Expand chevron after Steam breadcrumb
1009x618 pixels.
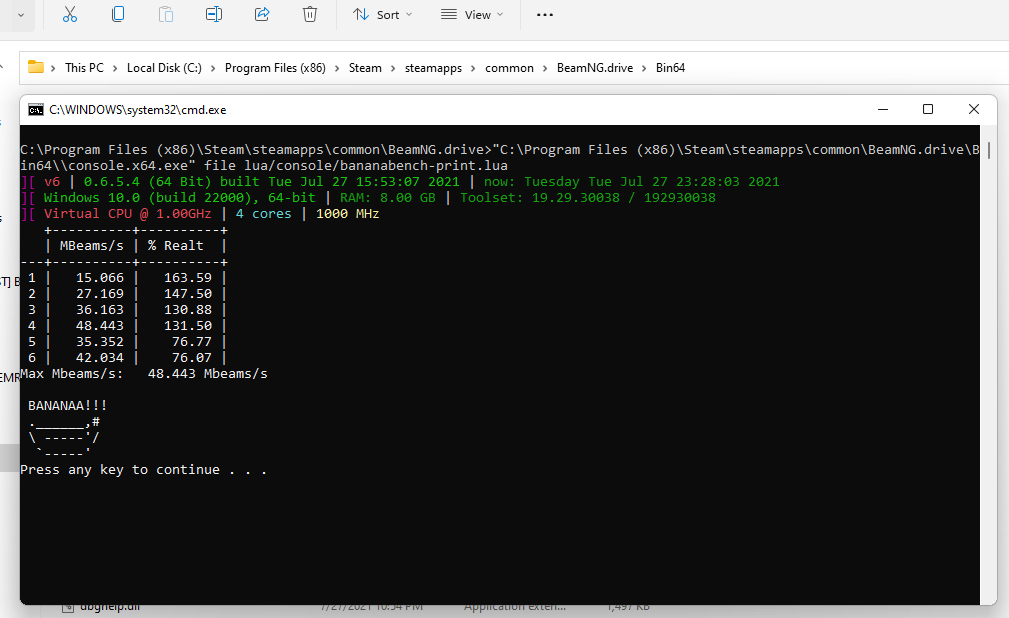[x=393, y=68]
